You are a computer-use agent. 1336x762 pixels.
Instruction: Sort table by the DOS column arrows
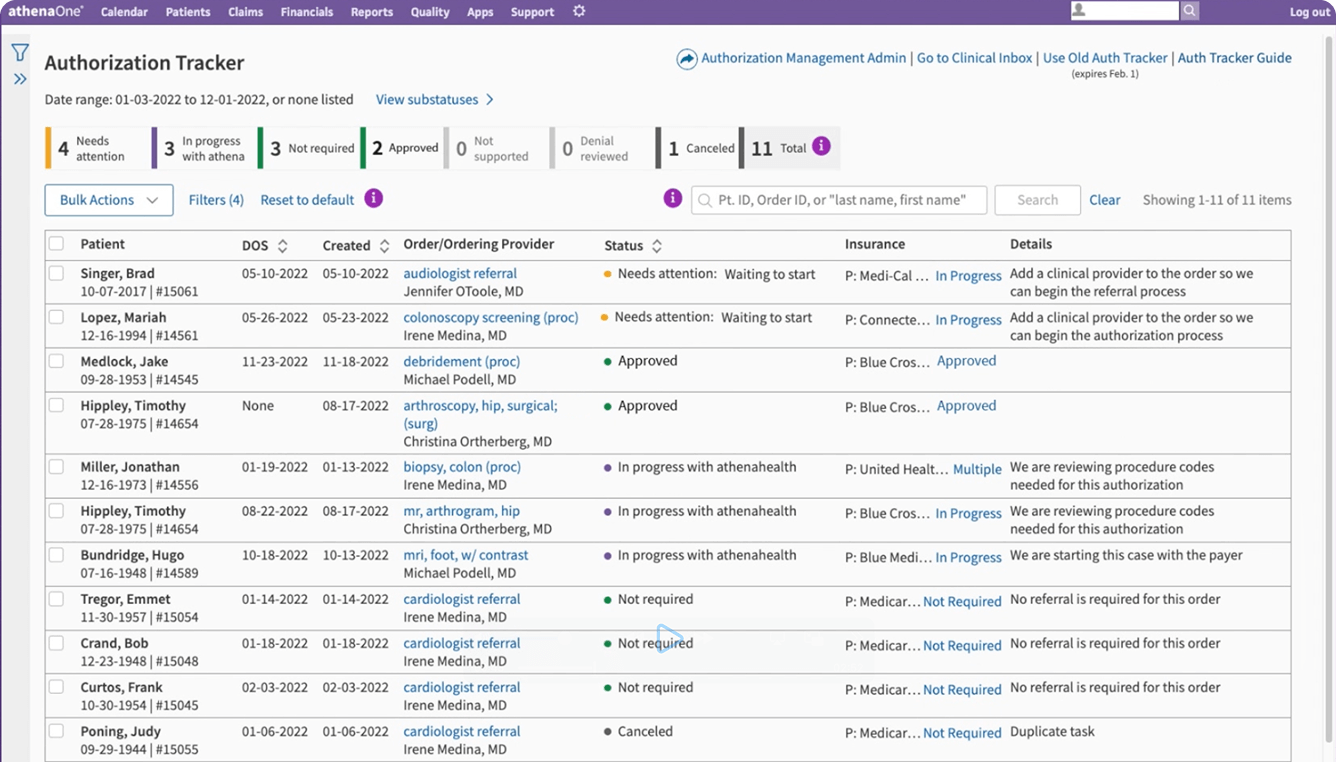click(x=283, y=246)
